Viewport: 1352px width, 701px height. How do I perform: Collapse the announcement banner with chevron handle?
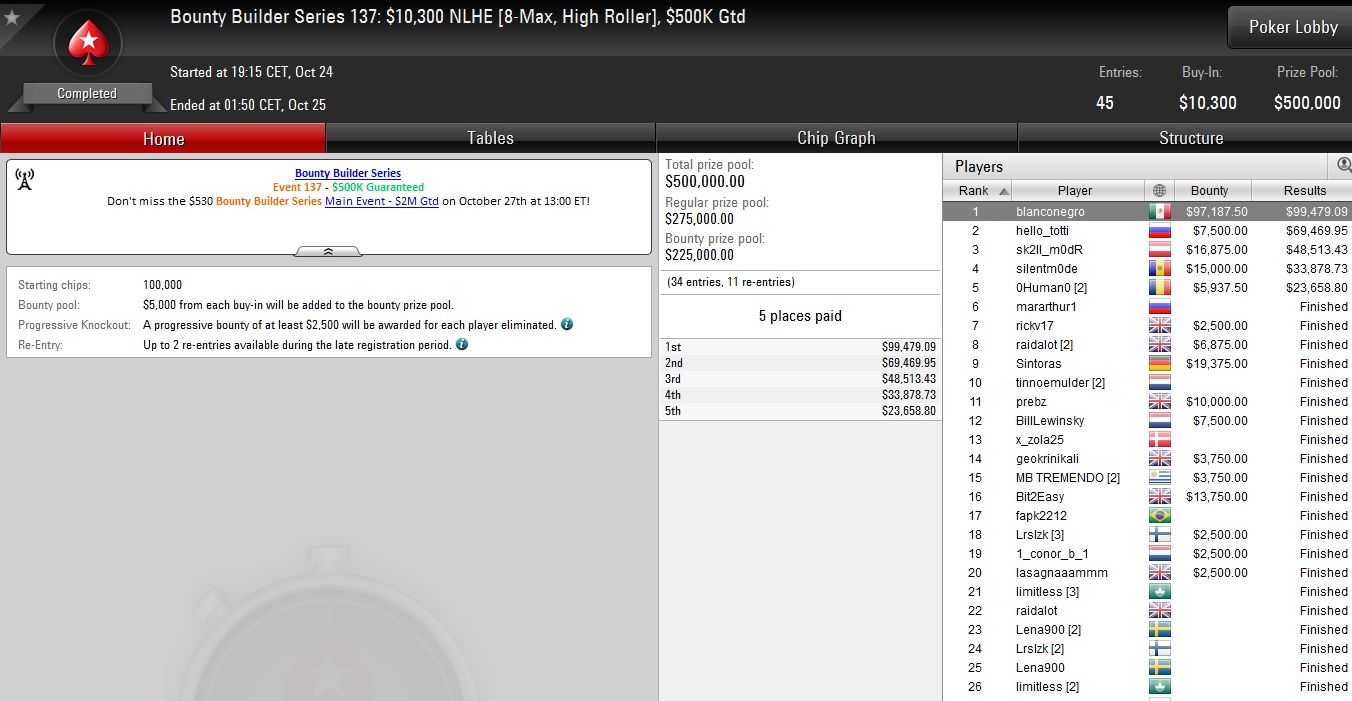[x=328, y=252]
